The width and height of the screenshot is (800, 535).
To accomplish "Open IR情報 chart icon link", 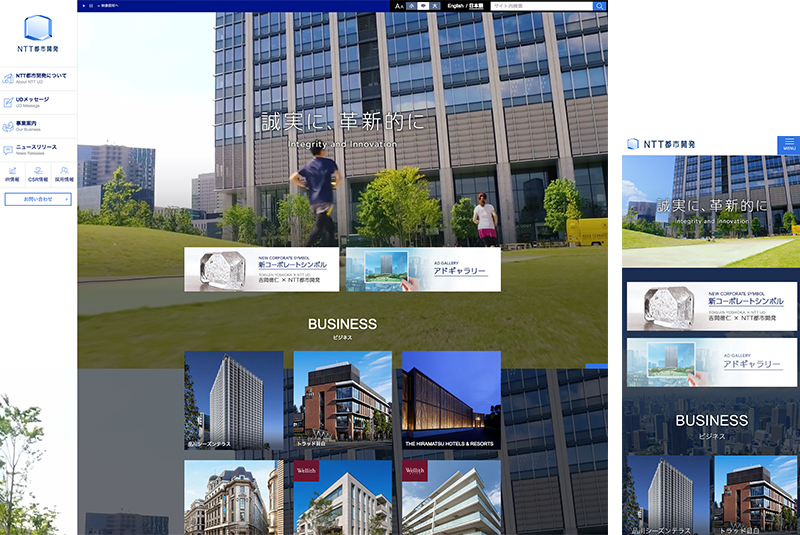I will (x=12, y=174).
